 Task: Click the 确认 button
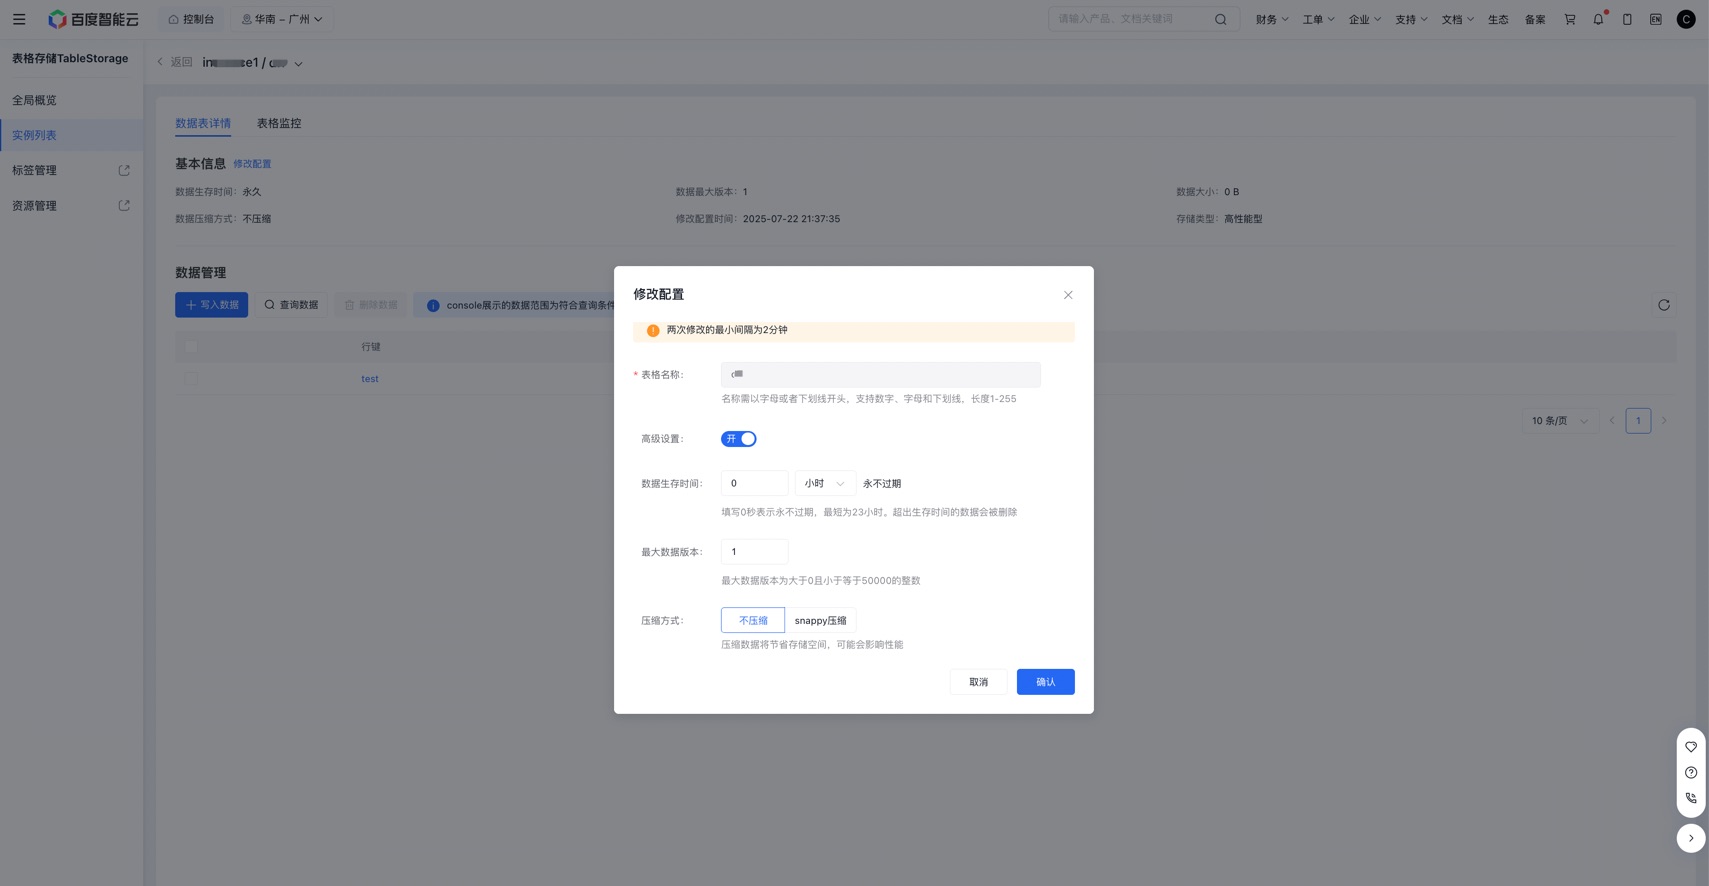1045,682
